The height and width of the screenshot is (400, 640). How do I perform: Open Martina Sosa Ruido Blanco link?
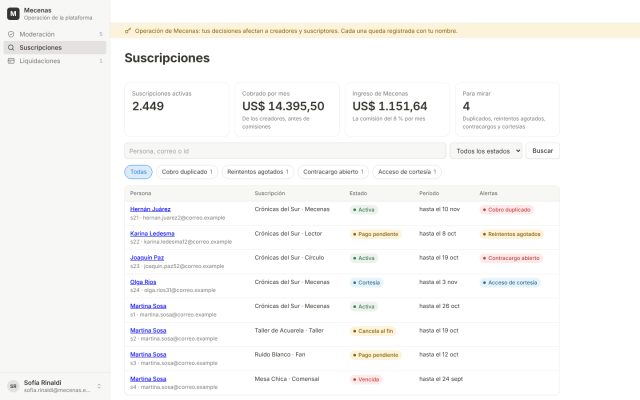pyautogui.click(x=148, y=355)
